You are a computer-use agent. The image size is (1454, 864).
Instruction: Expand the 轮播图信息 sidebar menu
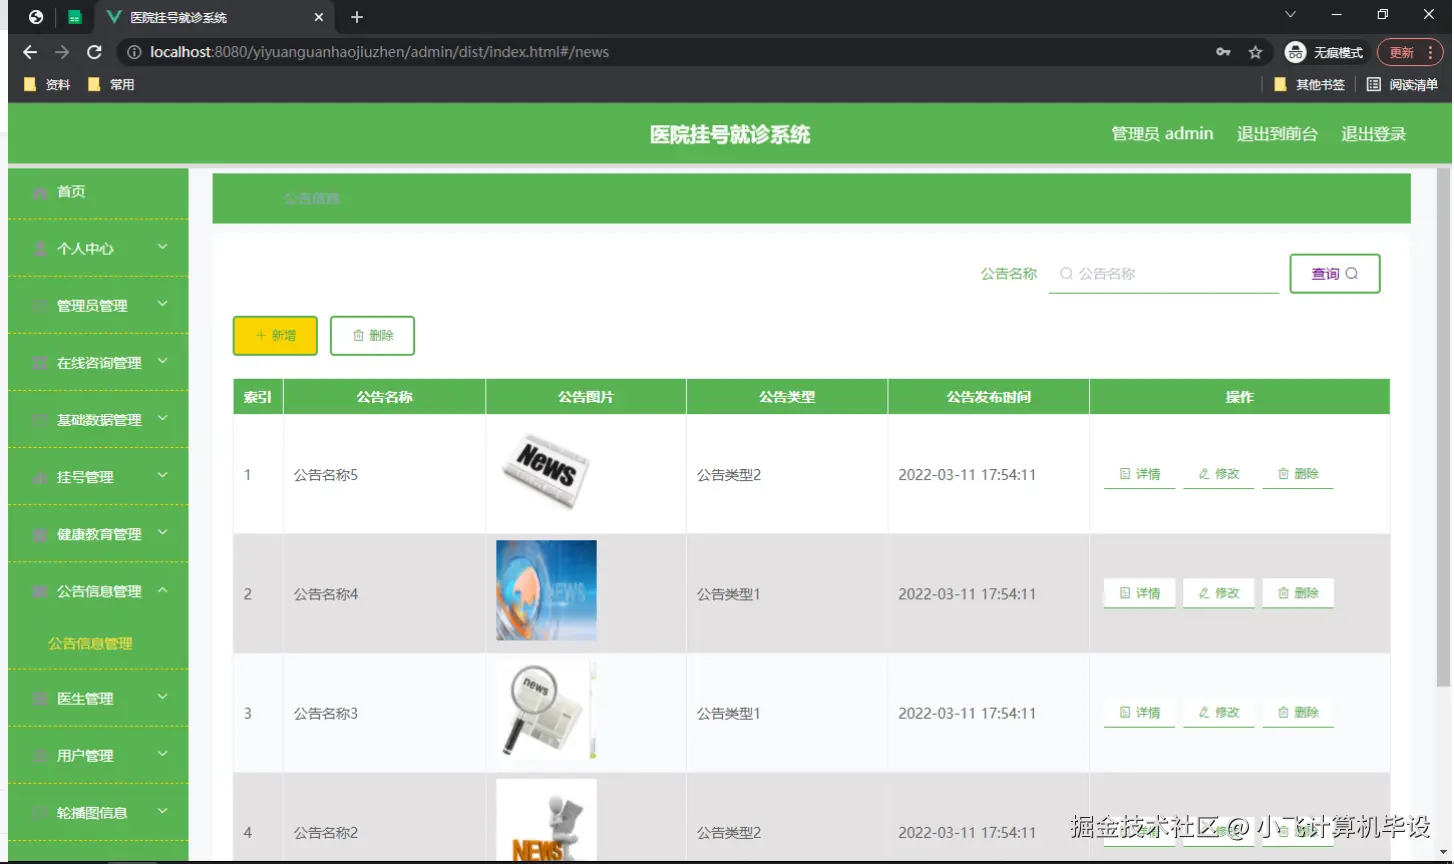coord(98,812)
